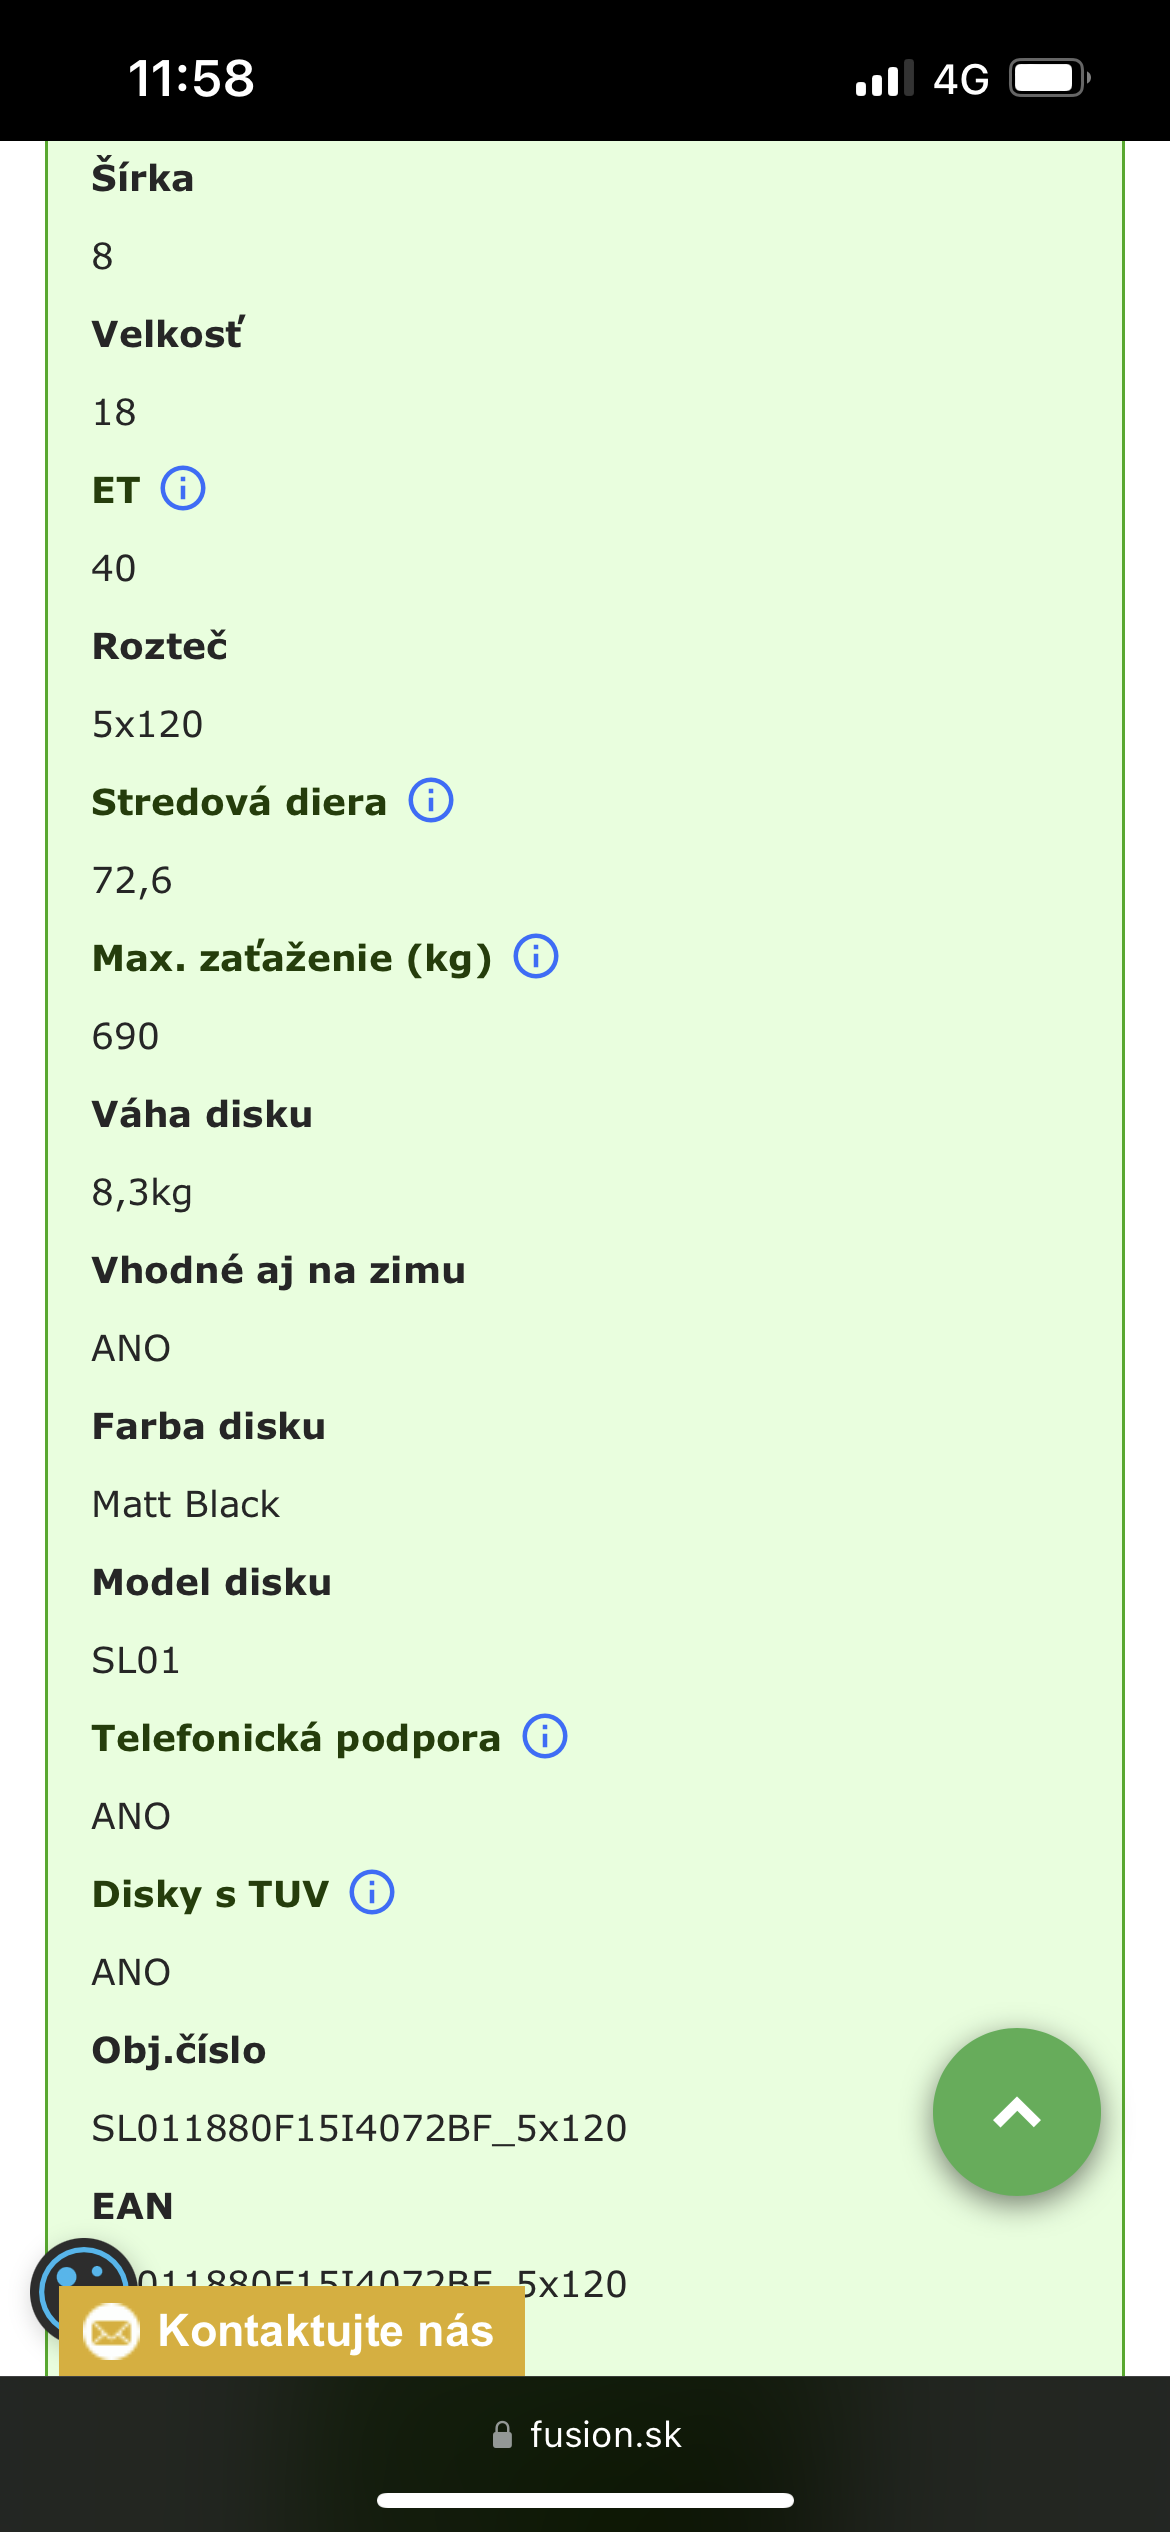Tap the battery icon in the status bar
Image resolution: width=1170 pixels, height=2532 pixels.
[1048, 78]
